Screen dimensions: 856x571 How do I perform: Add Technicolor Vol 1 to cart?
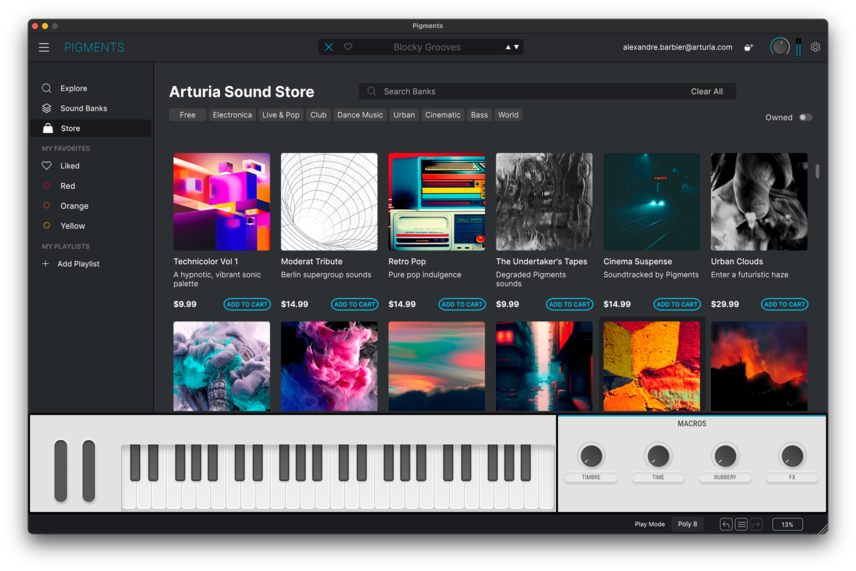[x=247, y=304]
